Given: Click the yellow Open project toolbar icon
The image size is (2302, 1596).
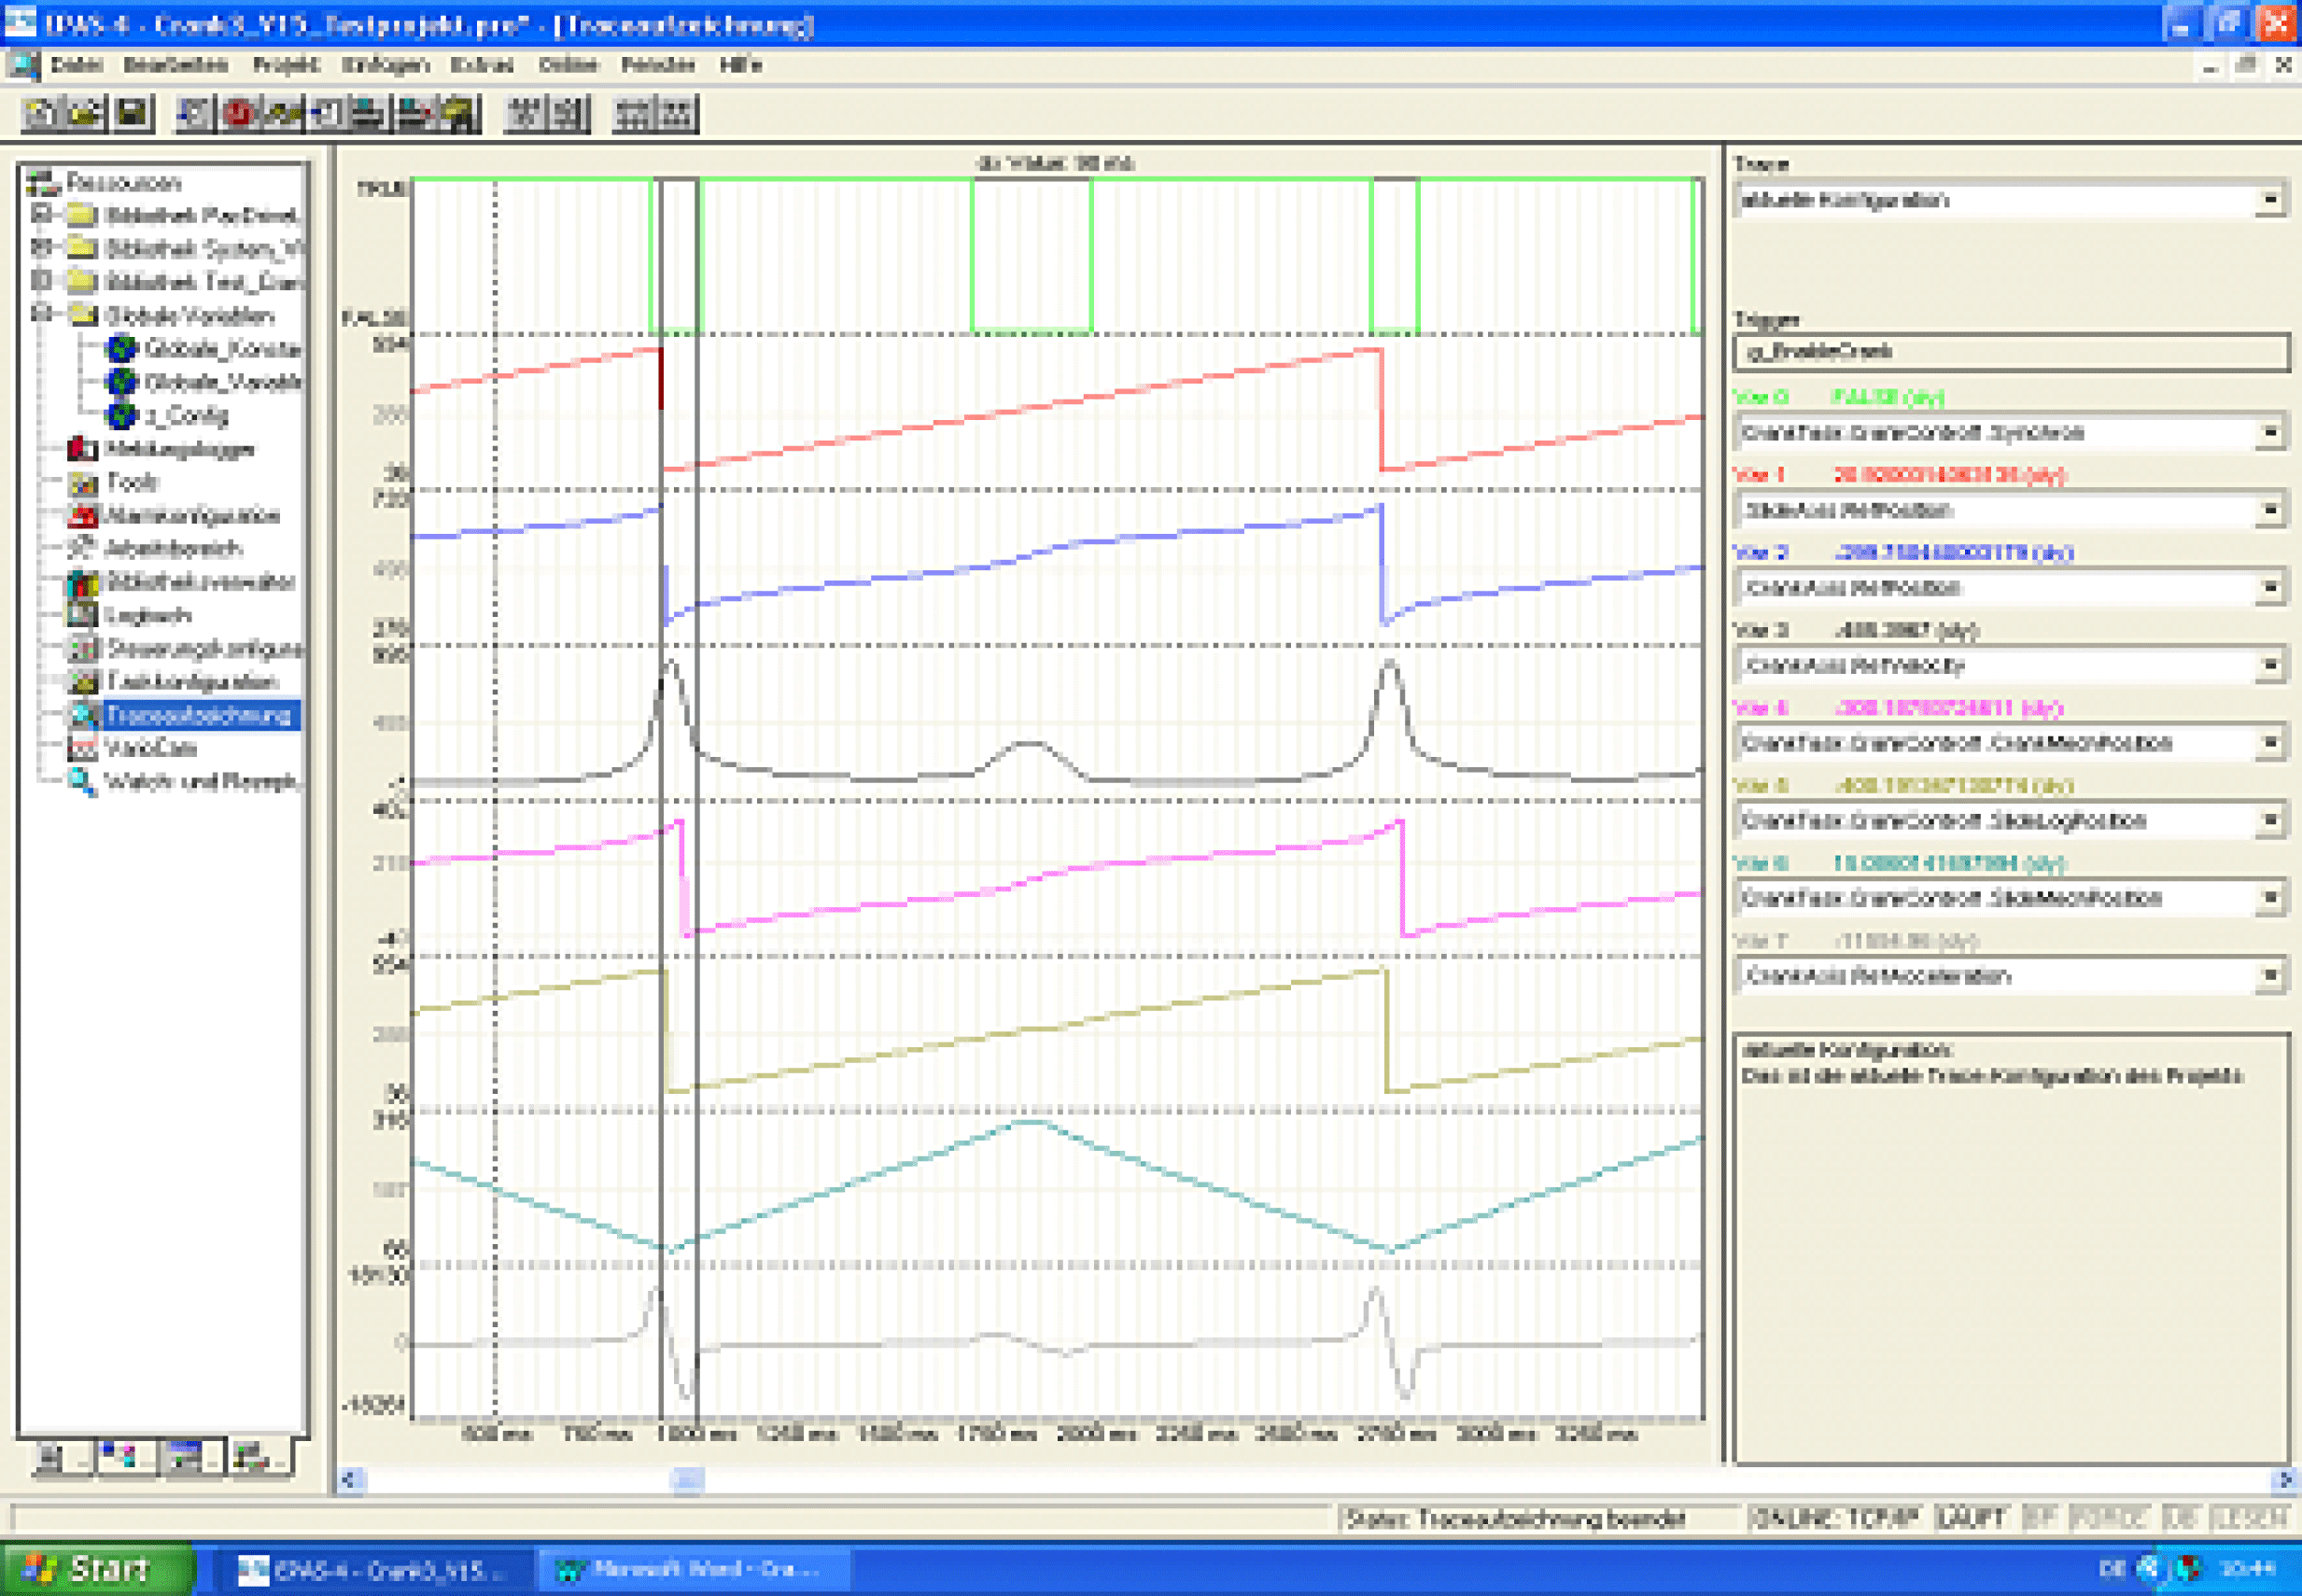Looking at the screenshot, I should (84, 113).
